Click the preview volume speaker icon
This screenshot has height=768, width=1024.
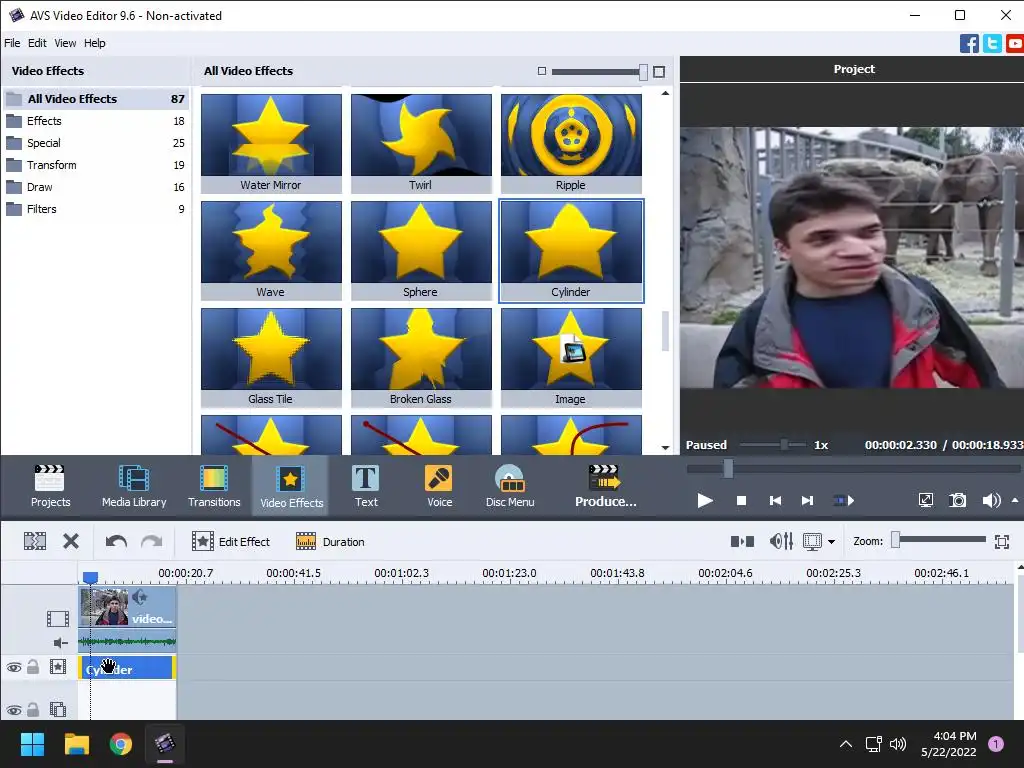pyautogui.click(x=991, y=501)
